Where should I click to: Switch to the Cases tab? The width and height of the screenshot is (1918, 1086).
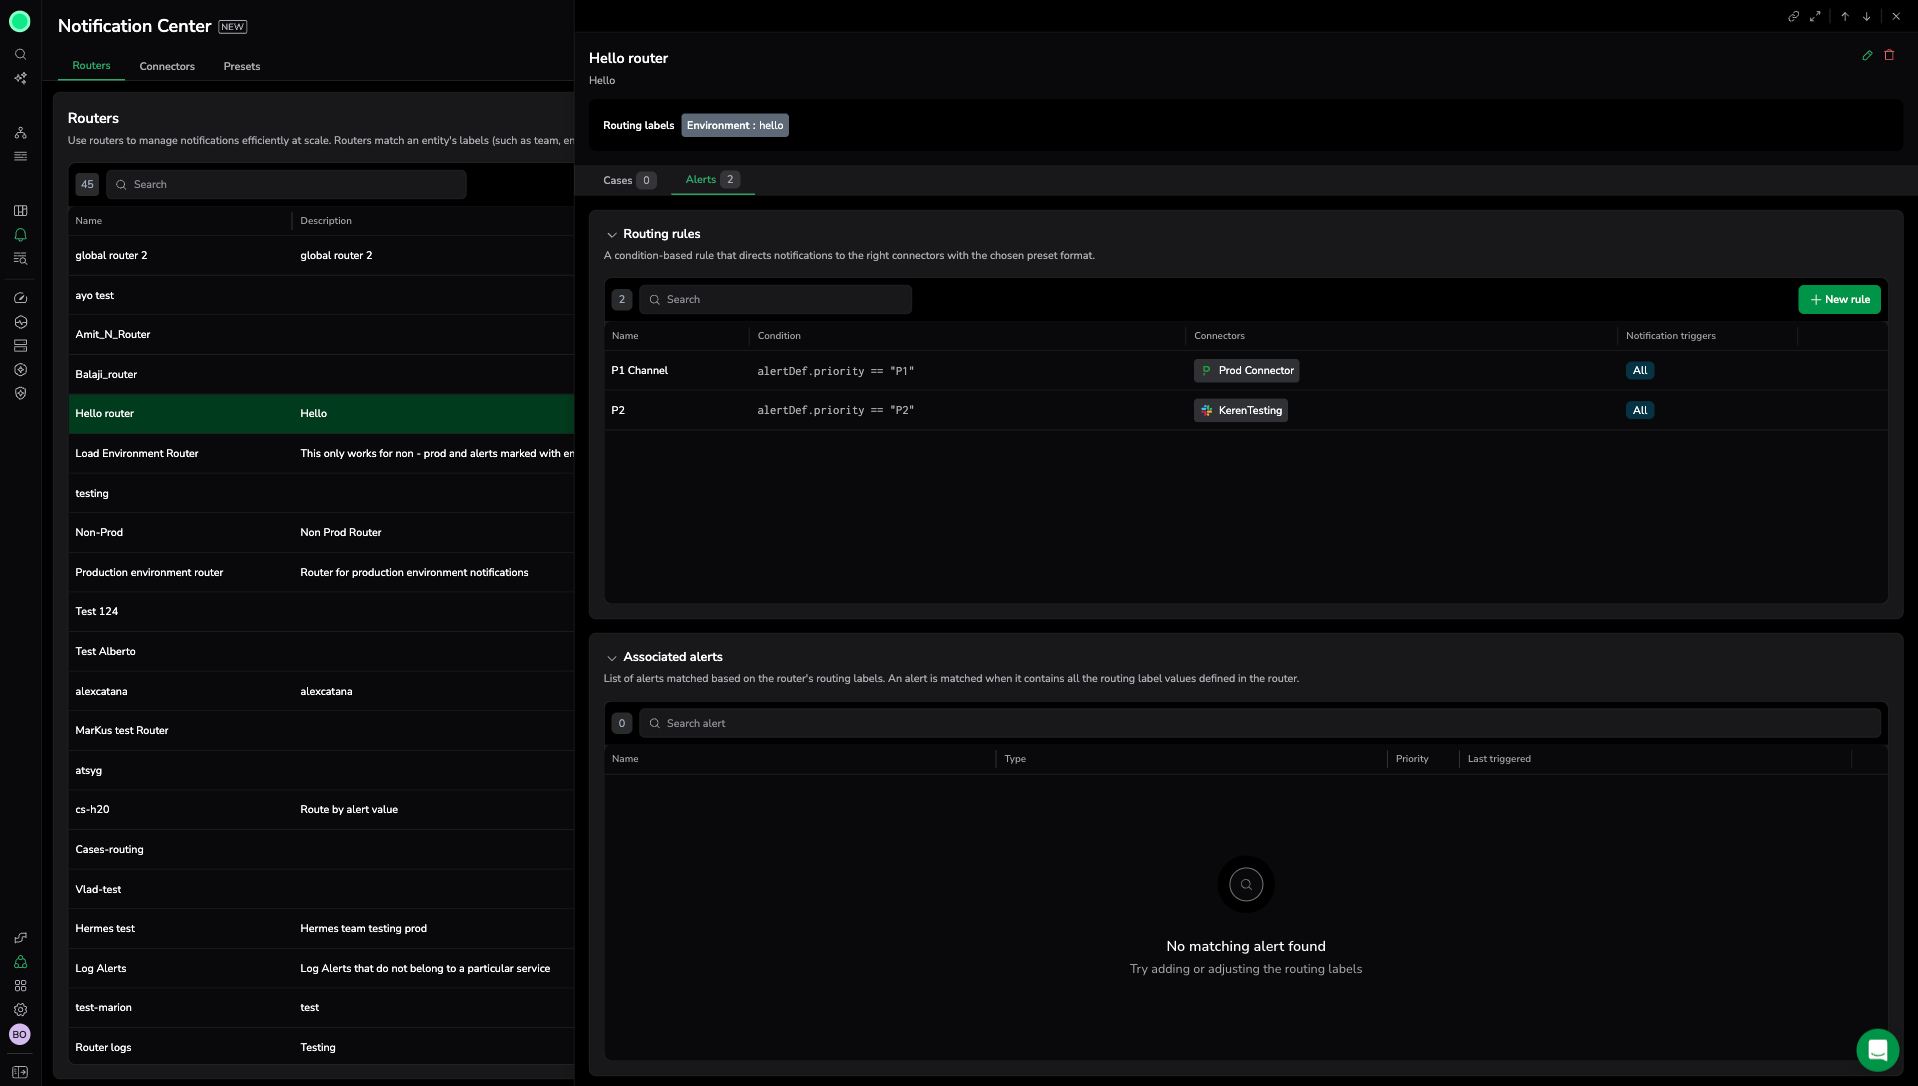(618, 181)
